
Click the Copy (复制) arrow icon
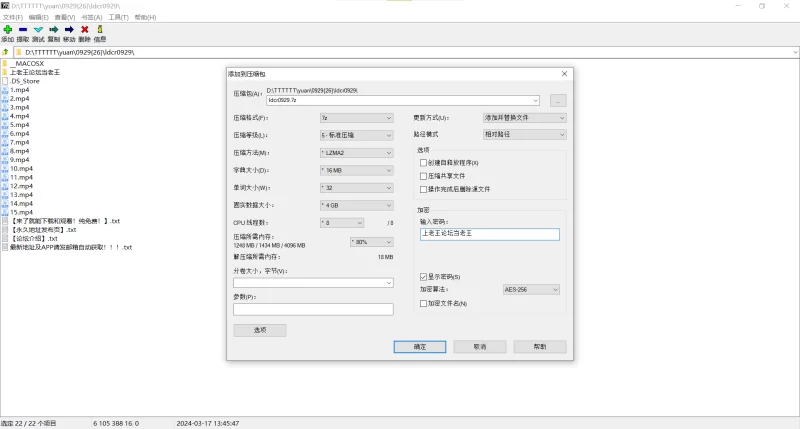53,30
